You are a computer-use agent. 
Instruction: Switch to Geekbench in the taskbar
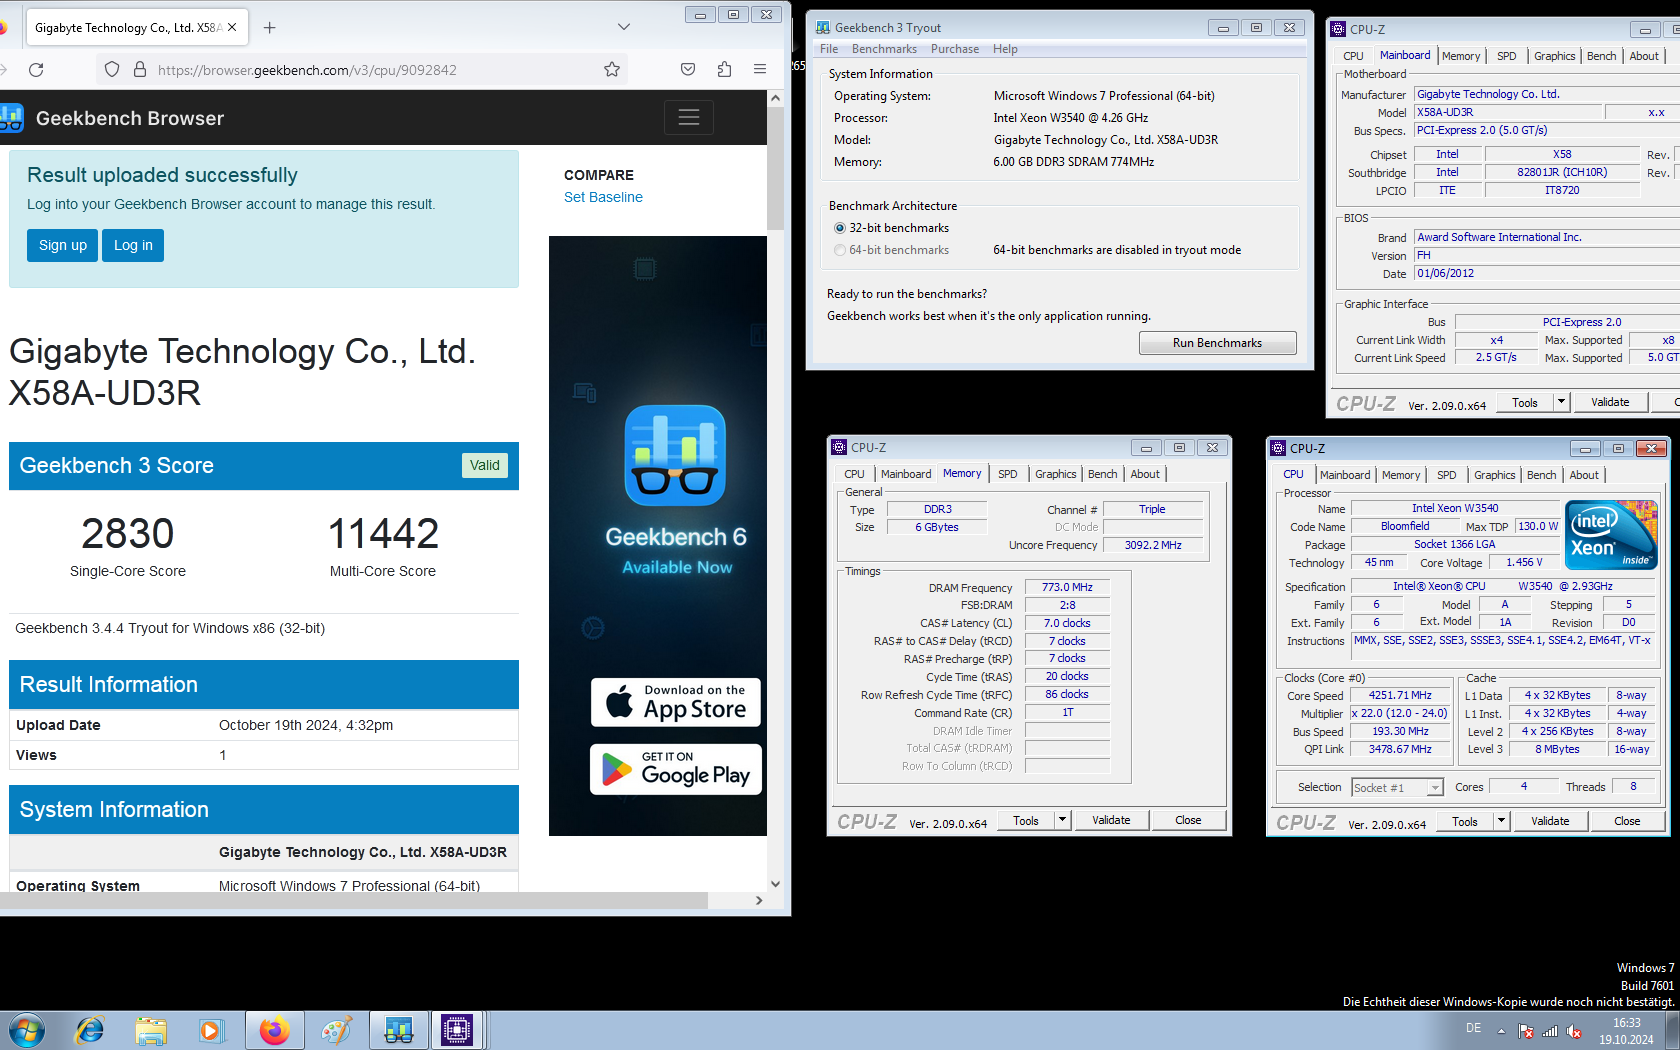(398, 1030)
